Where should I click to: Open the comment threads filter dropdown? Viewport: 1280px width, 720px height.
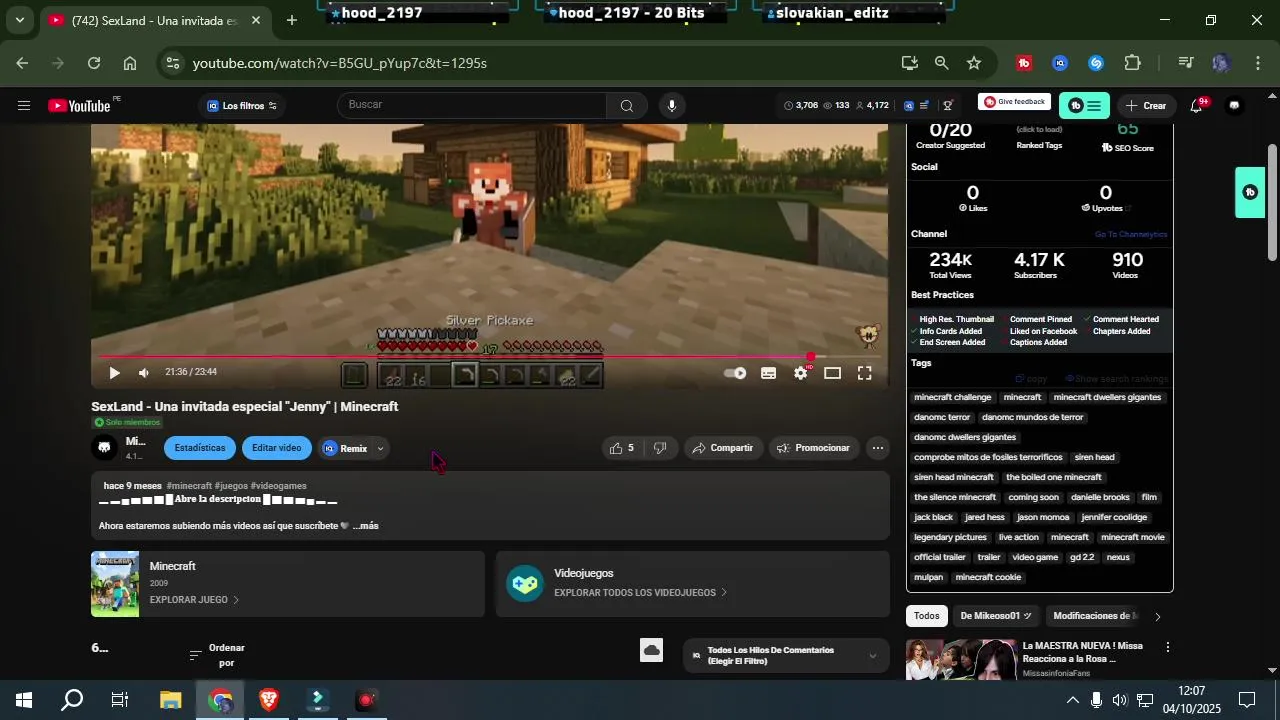coord(785,655)
